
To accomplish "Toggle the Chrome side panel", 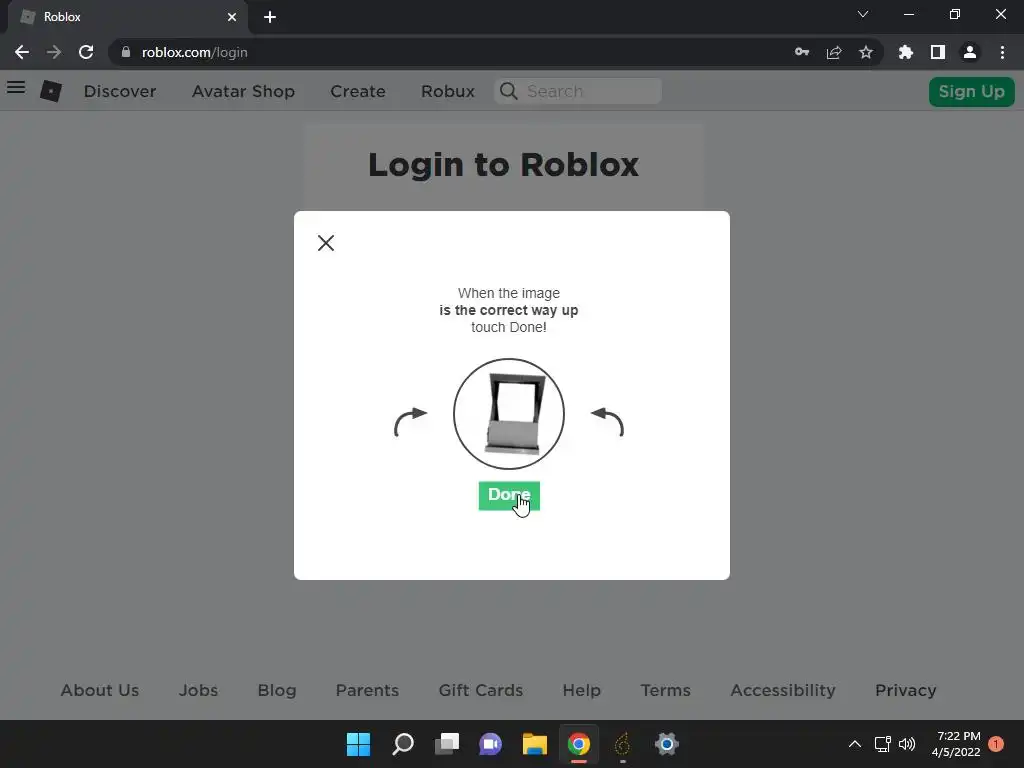I will pyautogui.click(x=938, y=52).
